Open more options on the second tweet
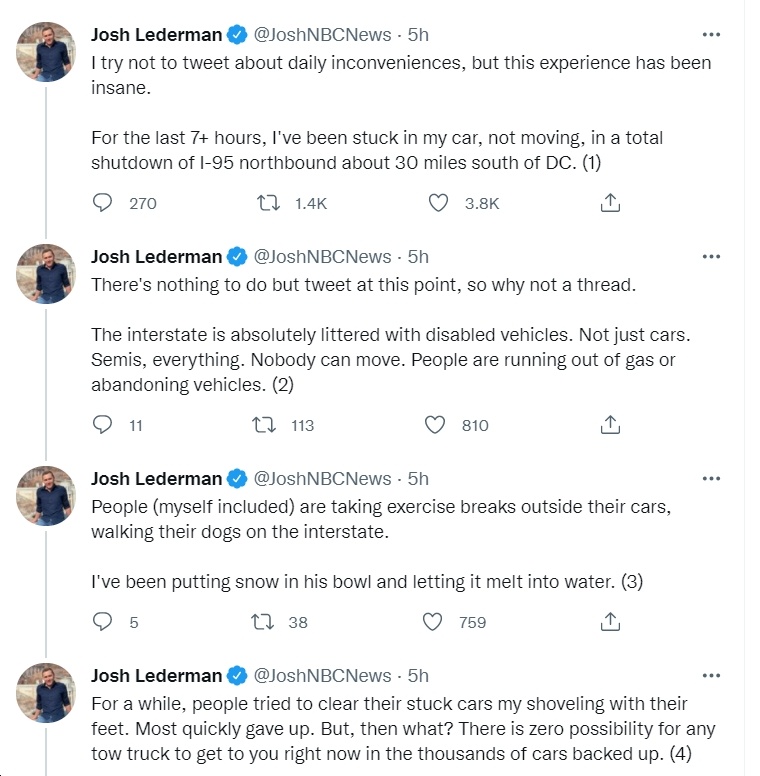 (x=711, y=256)
